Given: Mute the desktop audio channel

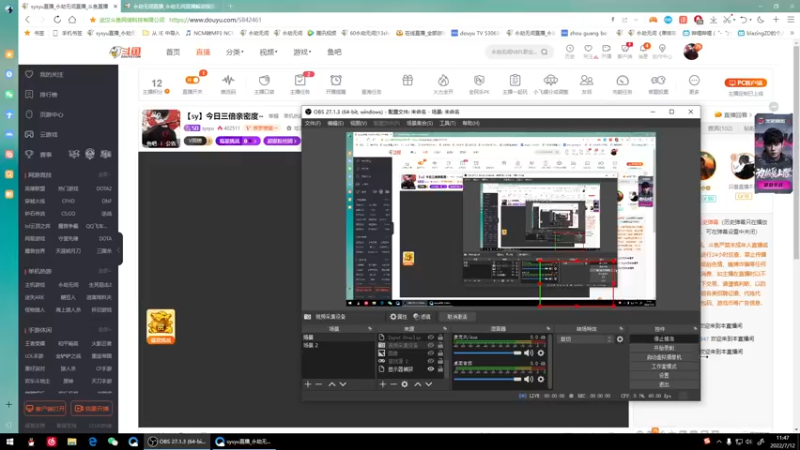Looking at the screenshot, I should [529, 379].
